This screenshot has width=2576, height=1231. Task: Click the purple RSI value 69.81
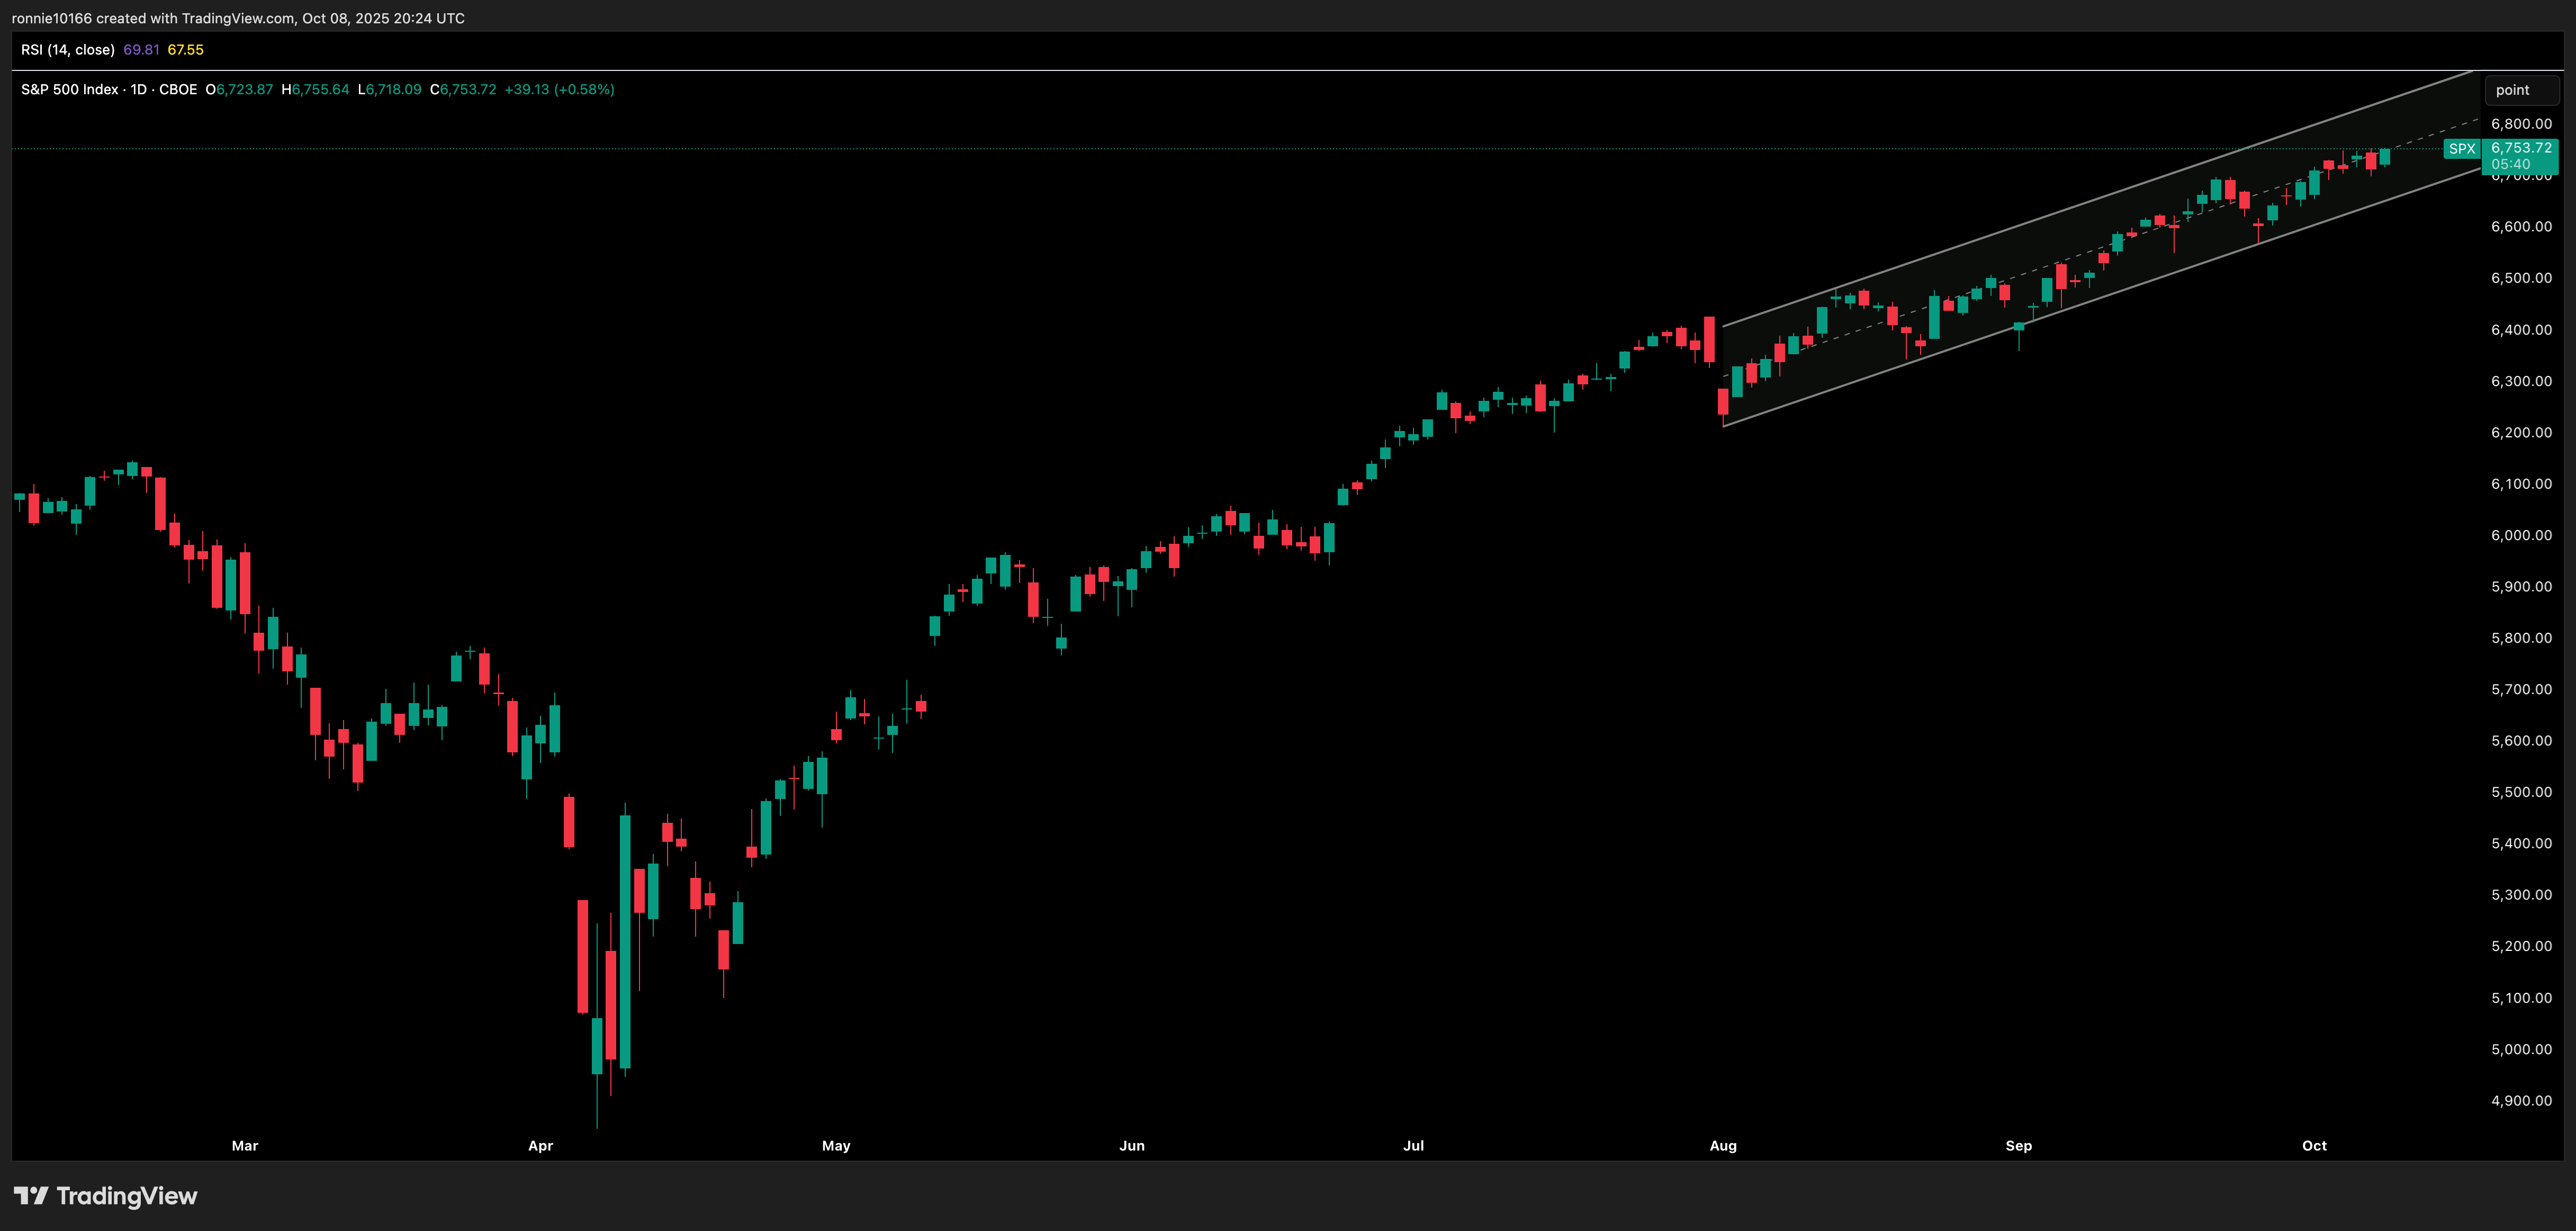point(141,50)
